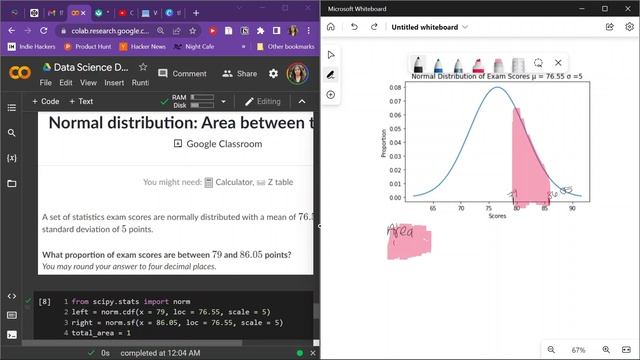The width and height of the screenshot is (640, 360).
Task: Redo Whiteboard action
Action: click(x=374, y=27)
